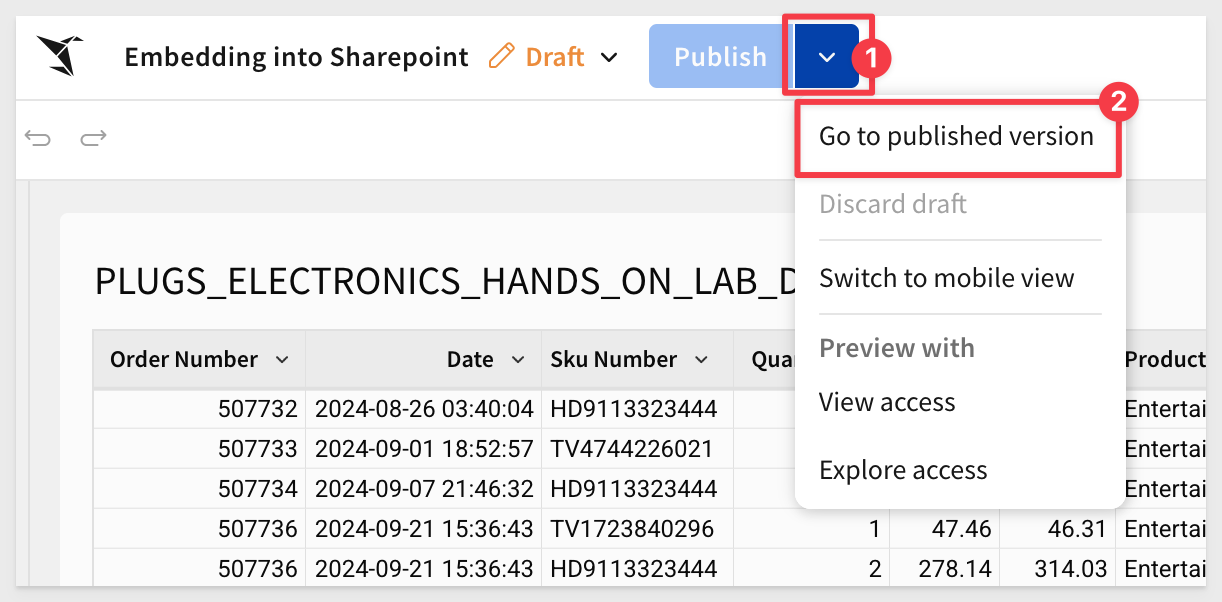This screenshot has width=1222, height=602.
Task: Click the Publish button
Action: (x=720, y=56)
